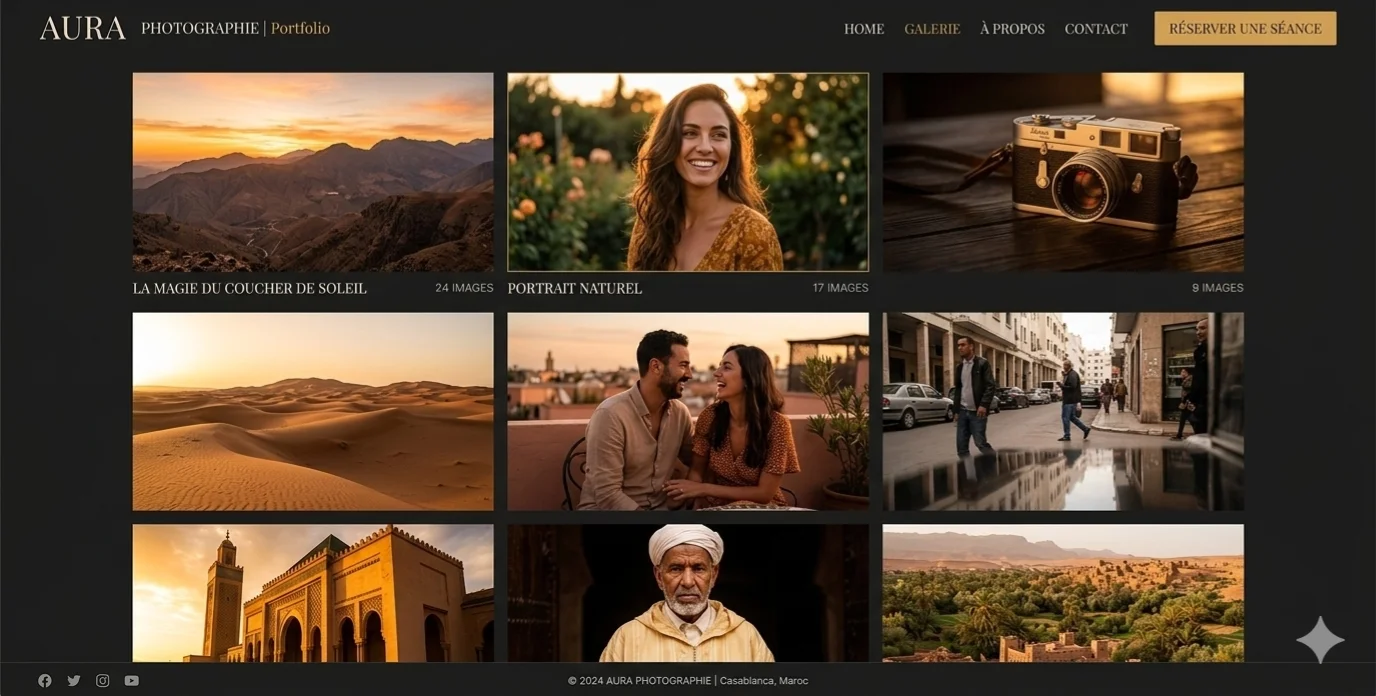This screenshot has height=696, width=1376.
Task: Open the couple on terrace thumbnail
Action: (x=687, y=411)
